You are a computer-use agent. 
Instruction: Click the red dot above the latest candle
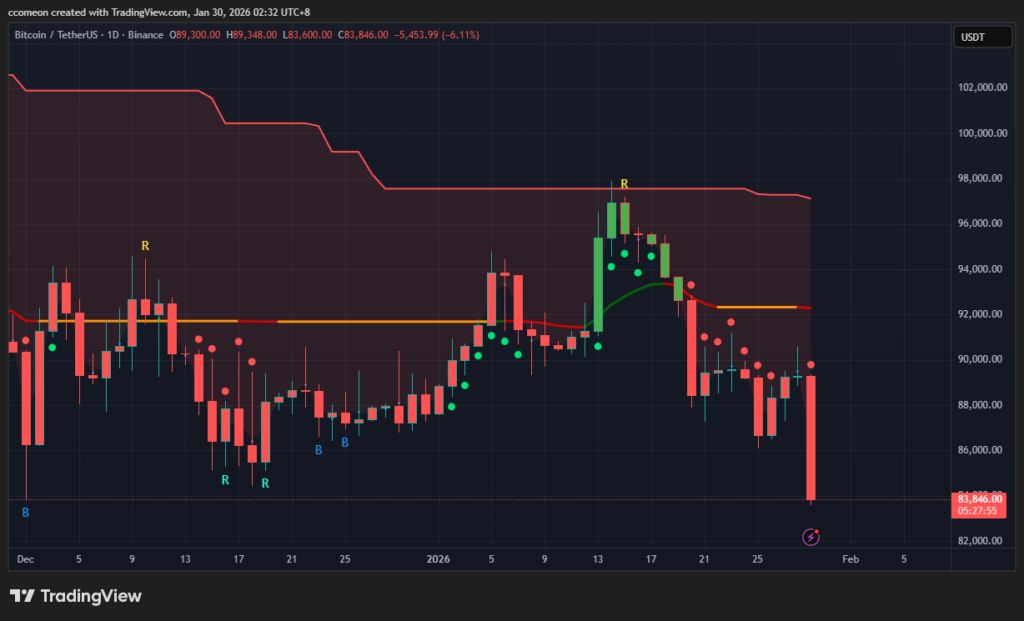click(811, 365)
